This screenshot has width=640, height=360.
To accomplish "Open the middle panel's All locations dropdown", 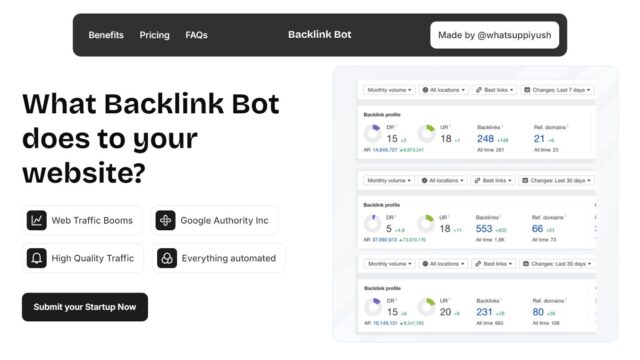I will [x=442, y=180].
